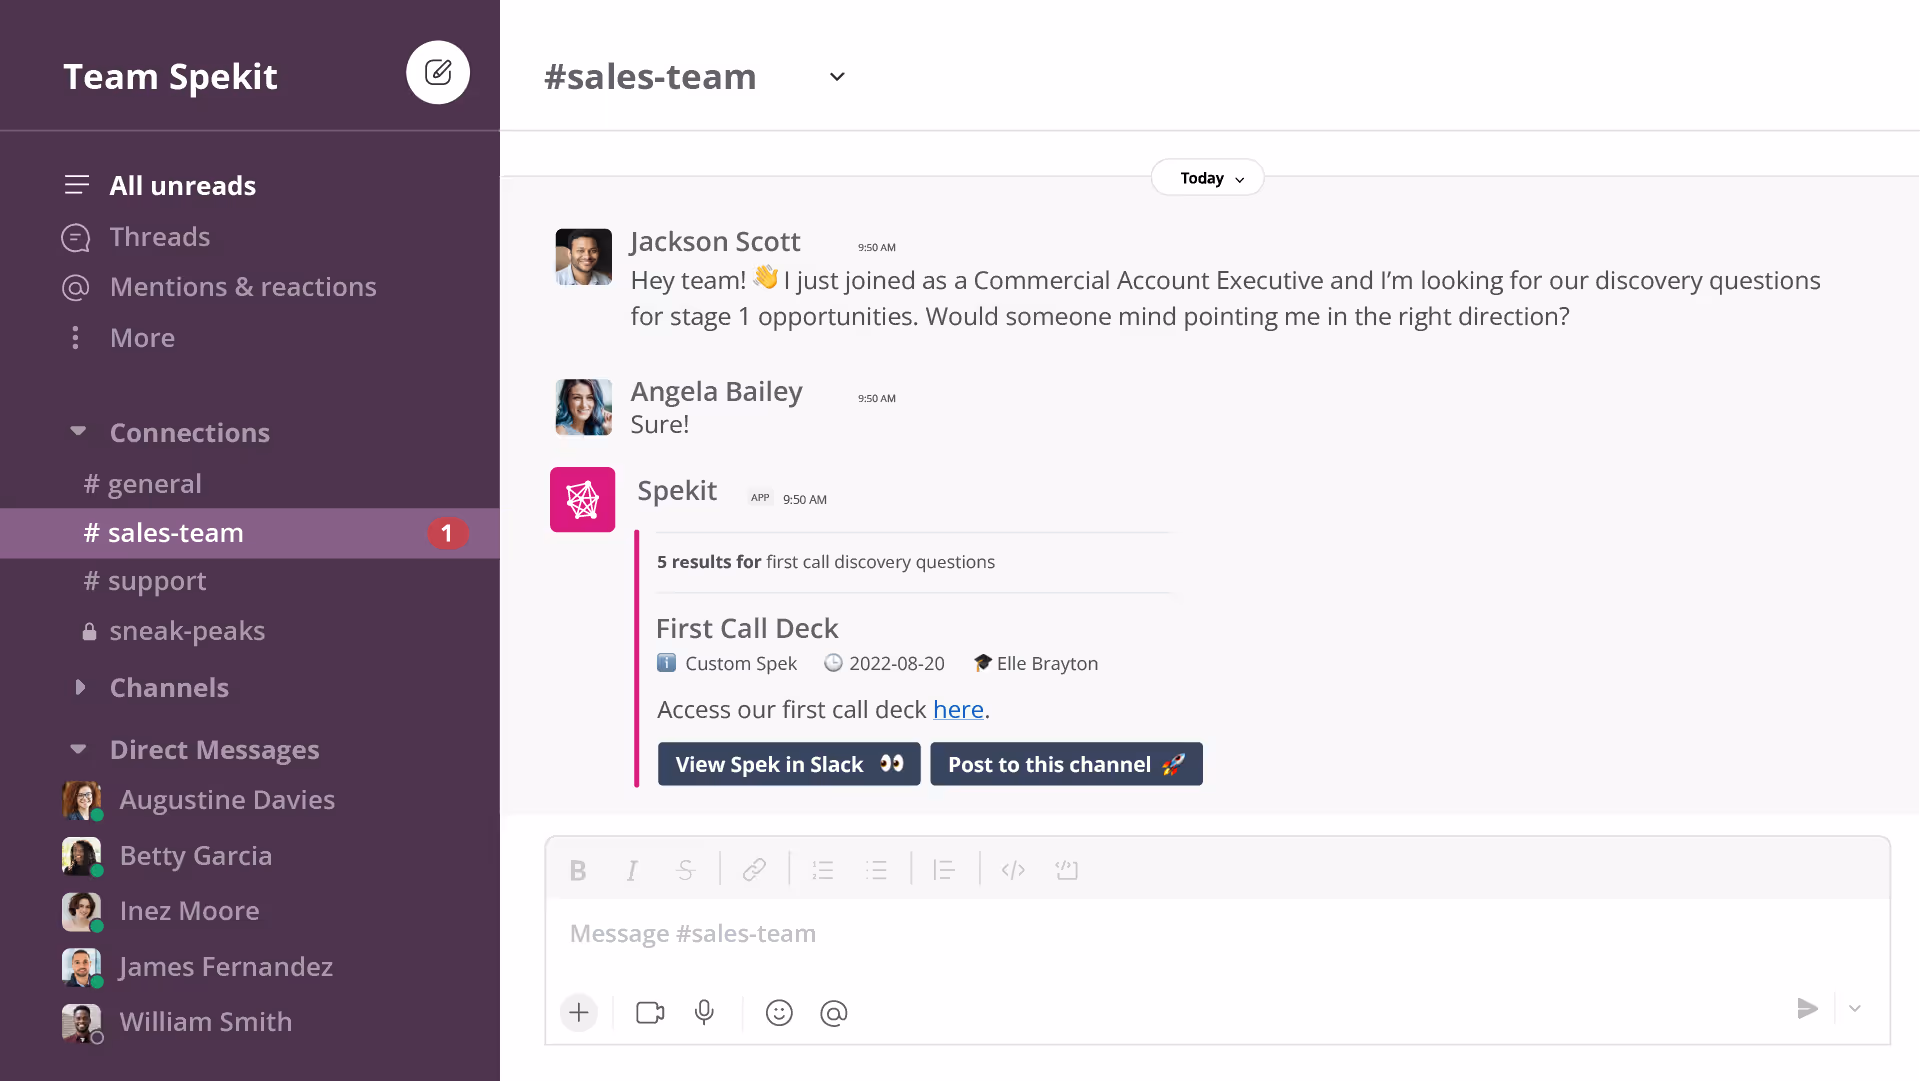Screen dimensions: 1920x1081
Task: Open the #sales-team channel details dropdown
Action: point(837,77)
